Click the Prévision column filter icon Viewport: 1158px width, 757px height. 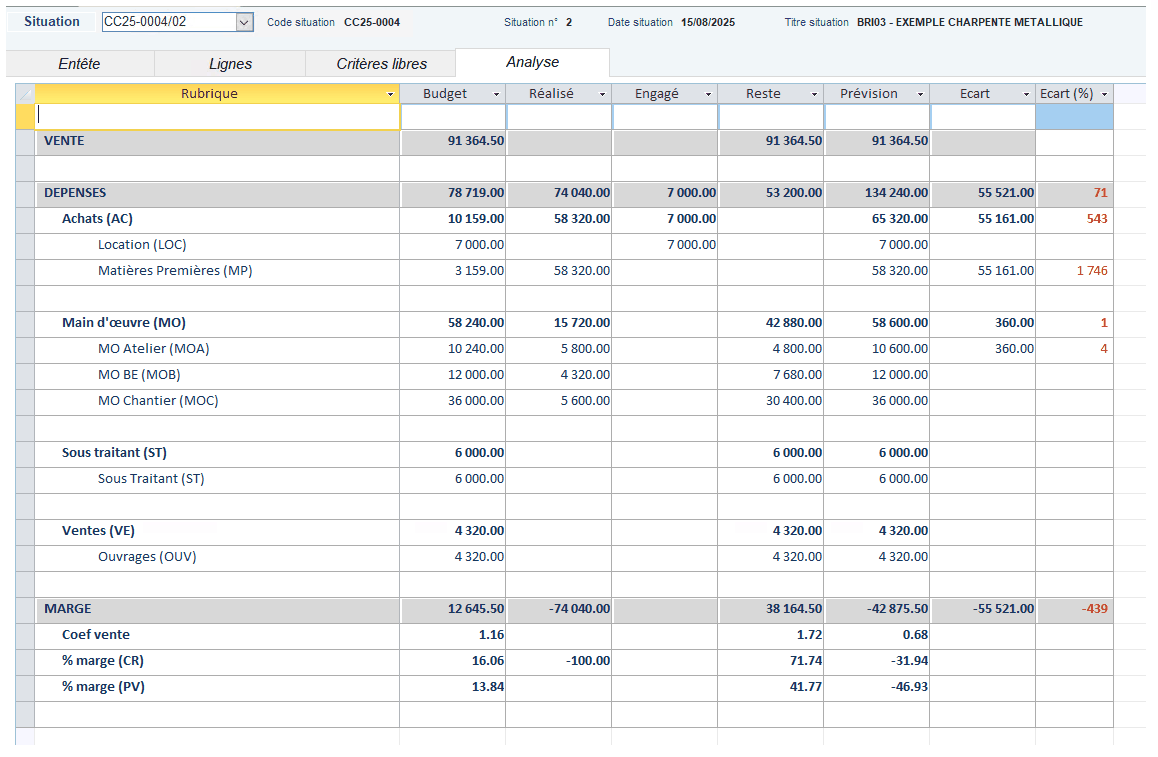(921, 93)
